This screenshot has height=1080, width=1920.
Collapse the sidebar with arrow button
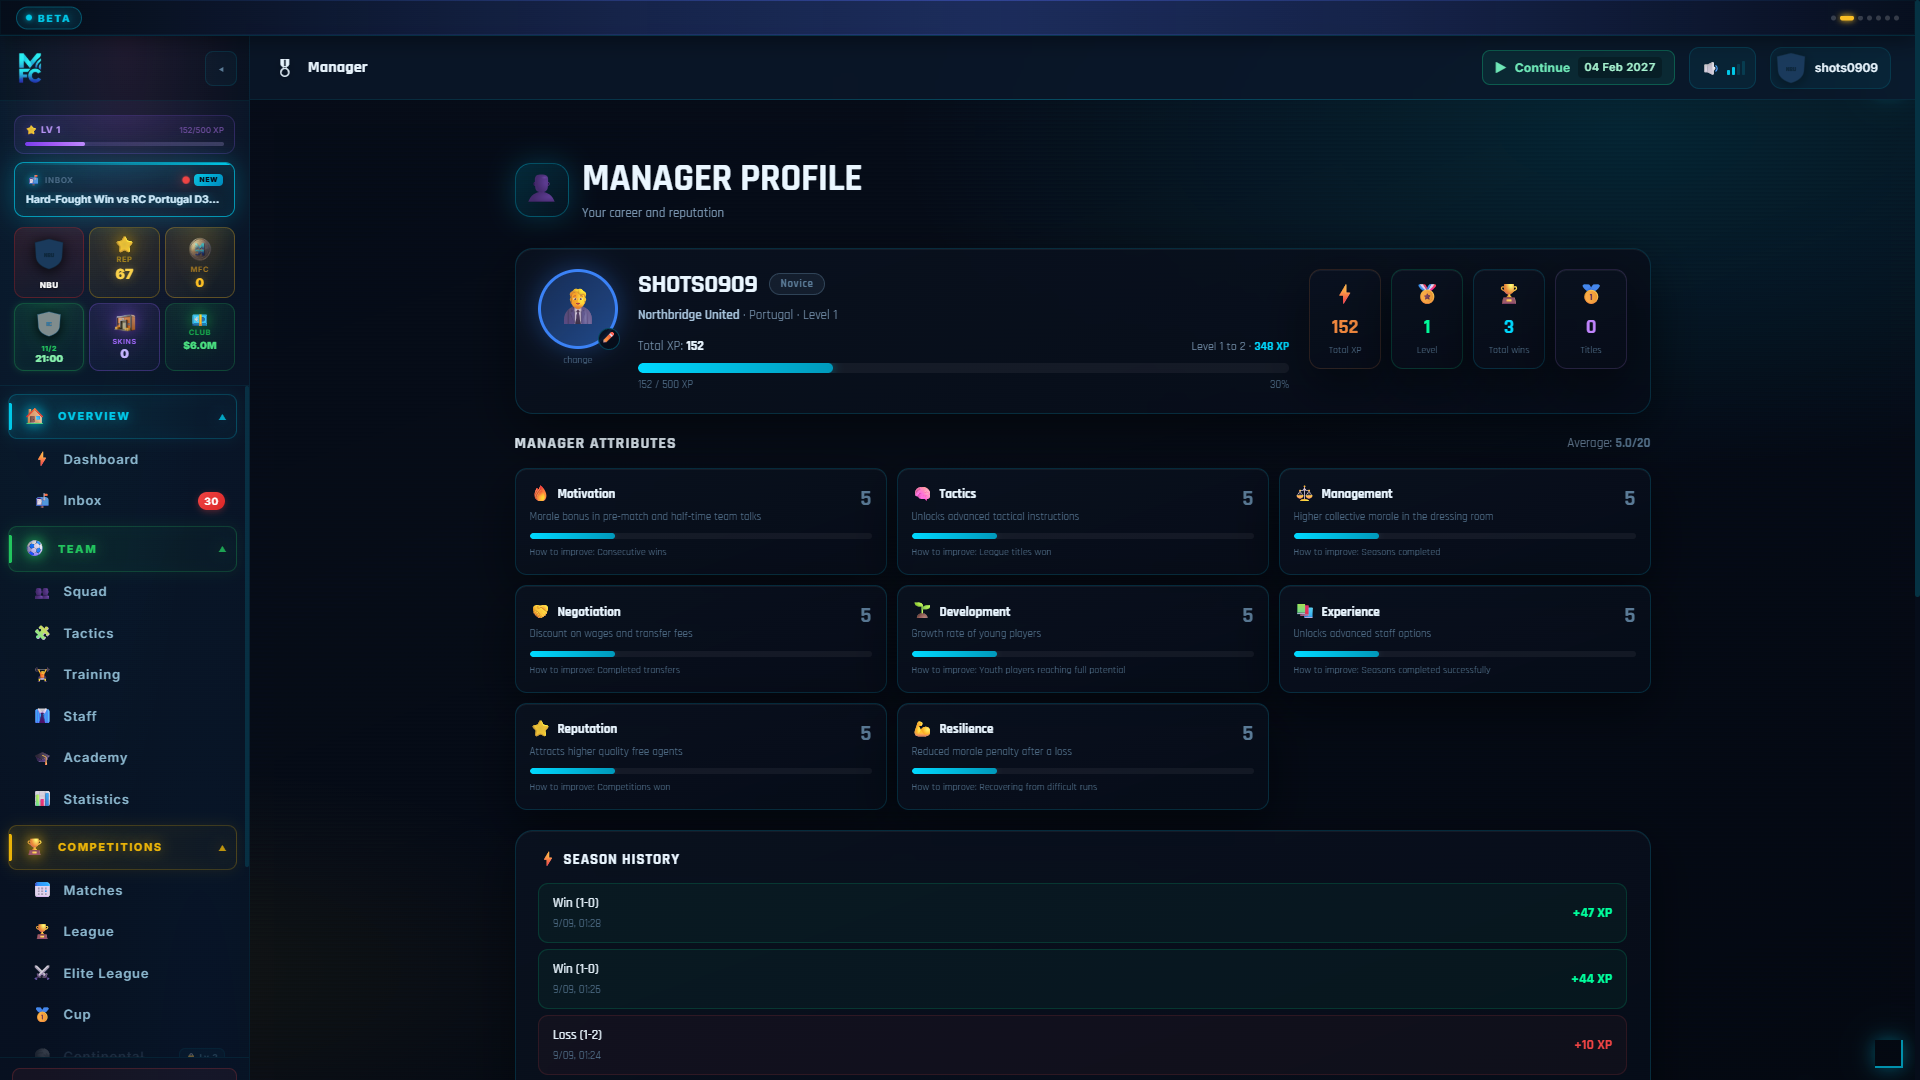coord(221,69)
